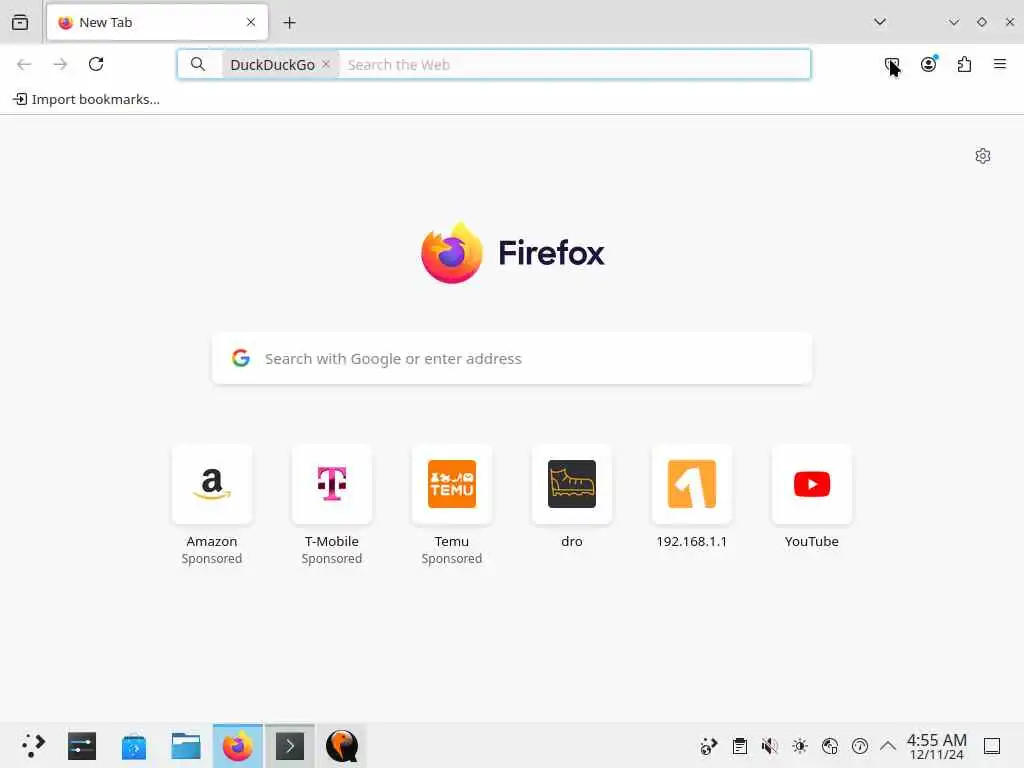This screenshot has height=768, width=1024.
Task: Open the Konsole terminal taskbar entry
Action: pyautogui.click(x=290, y=746)
